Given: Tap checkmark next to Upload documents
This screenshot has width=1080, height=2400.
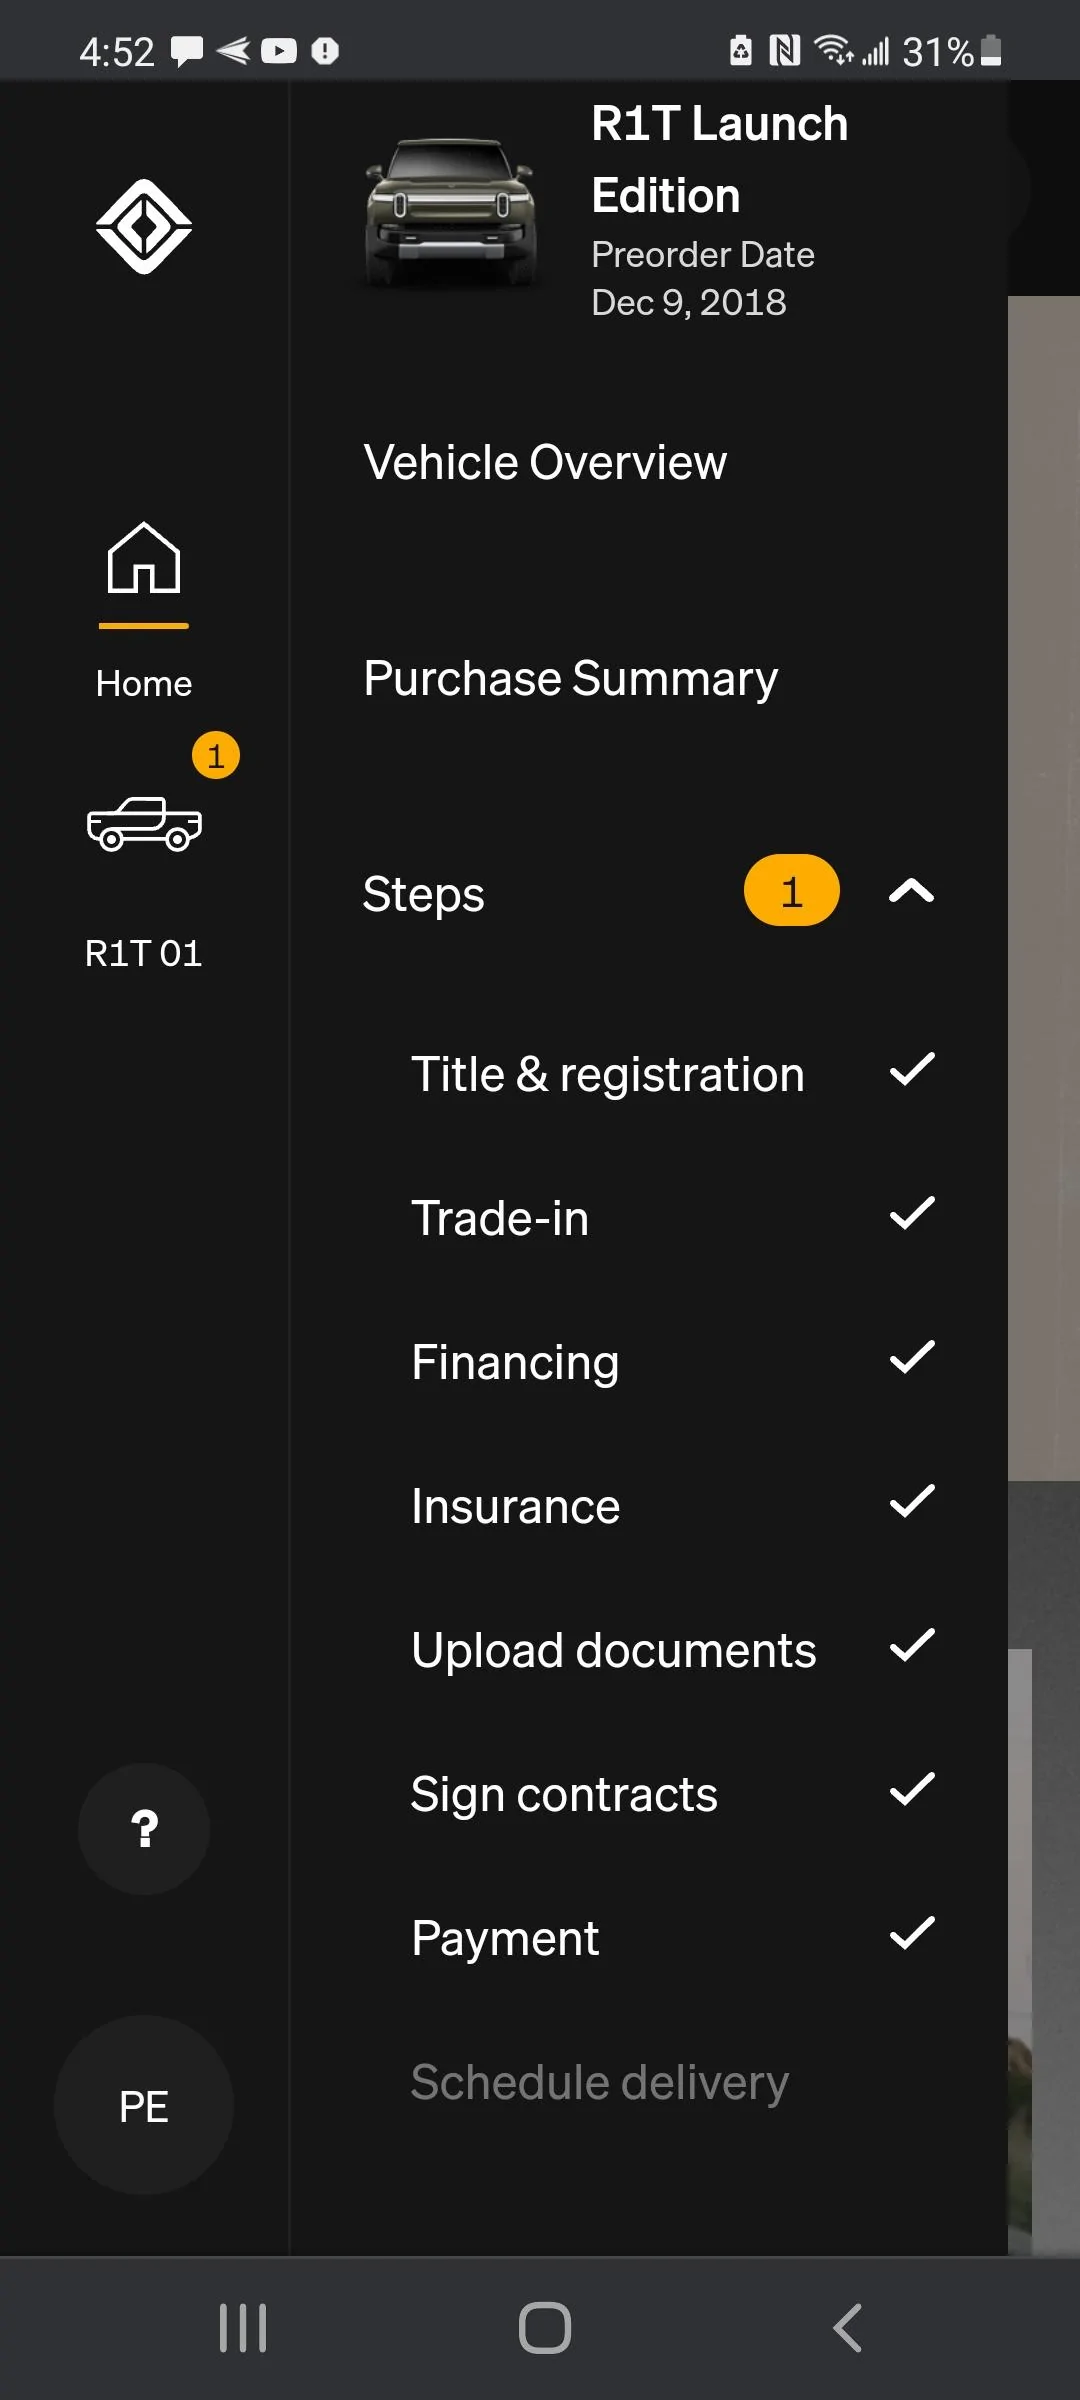Looking at the screenshot, I should (x=912, y=1645).
